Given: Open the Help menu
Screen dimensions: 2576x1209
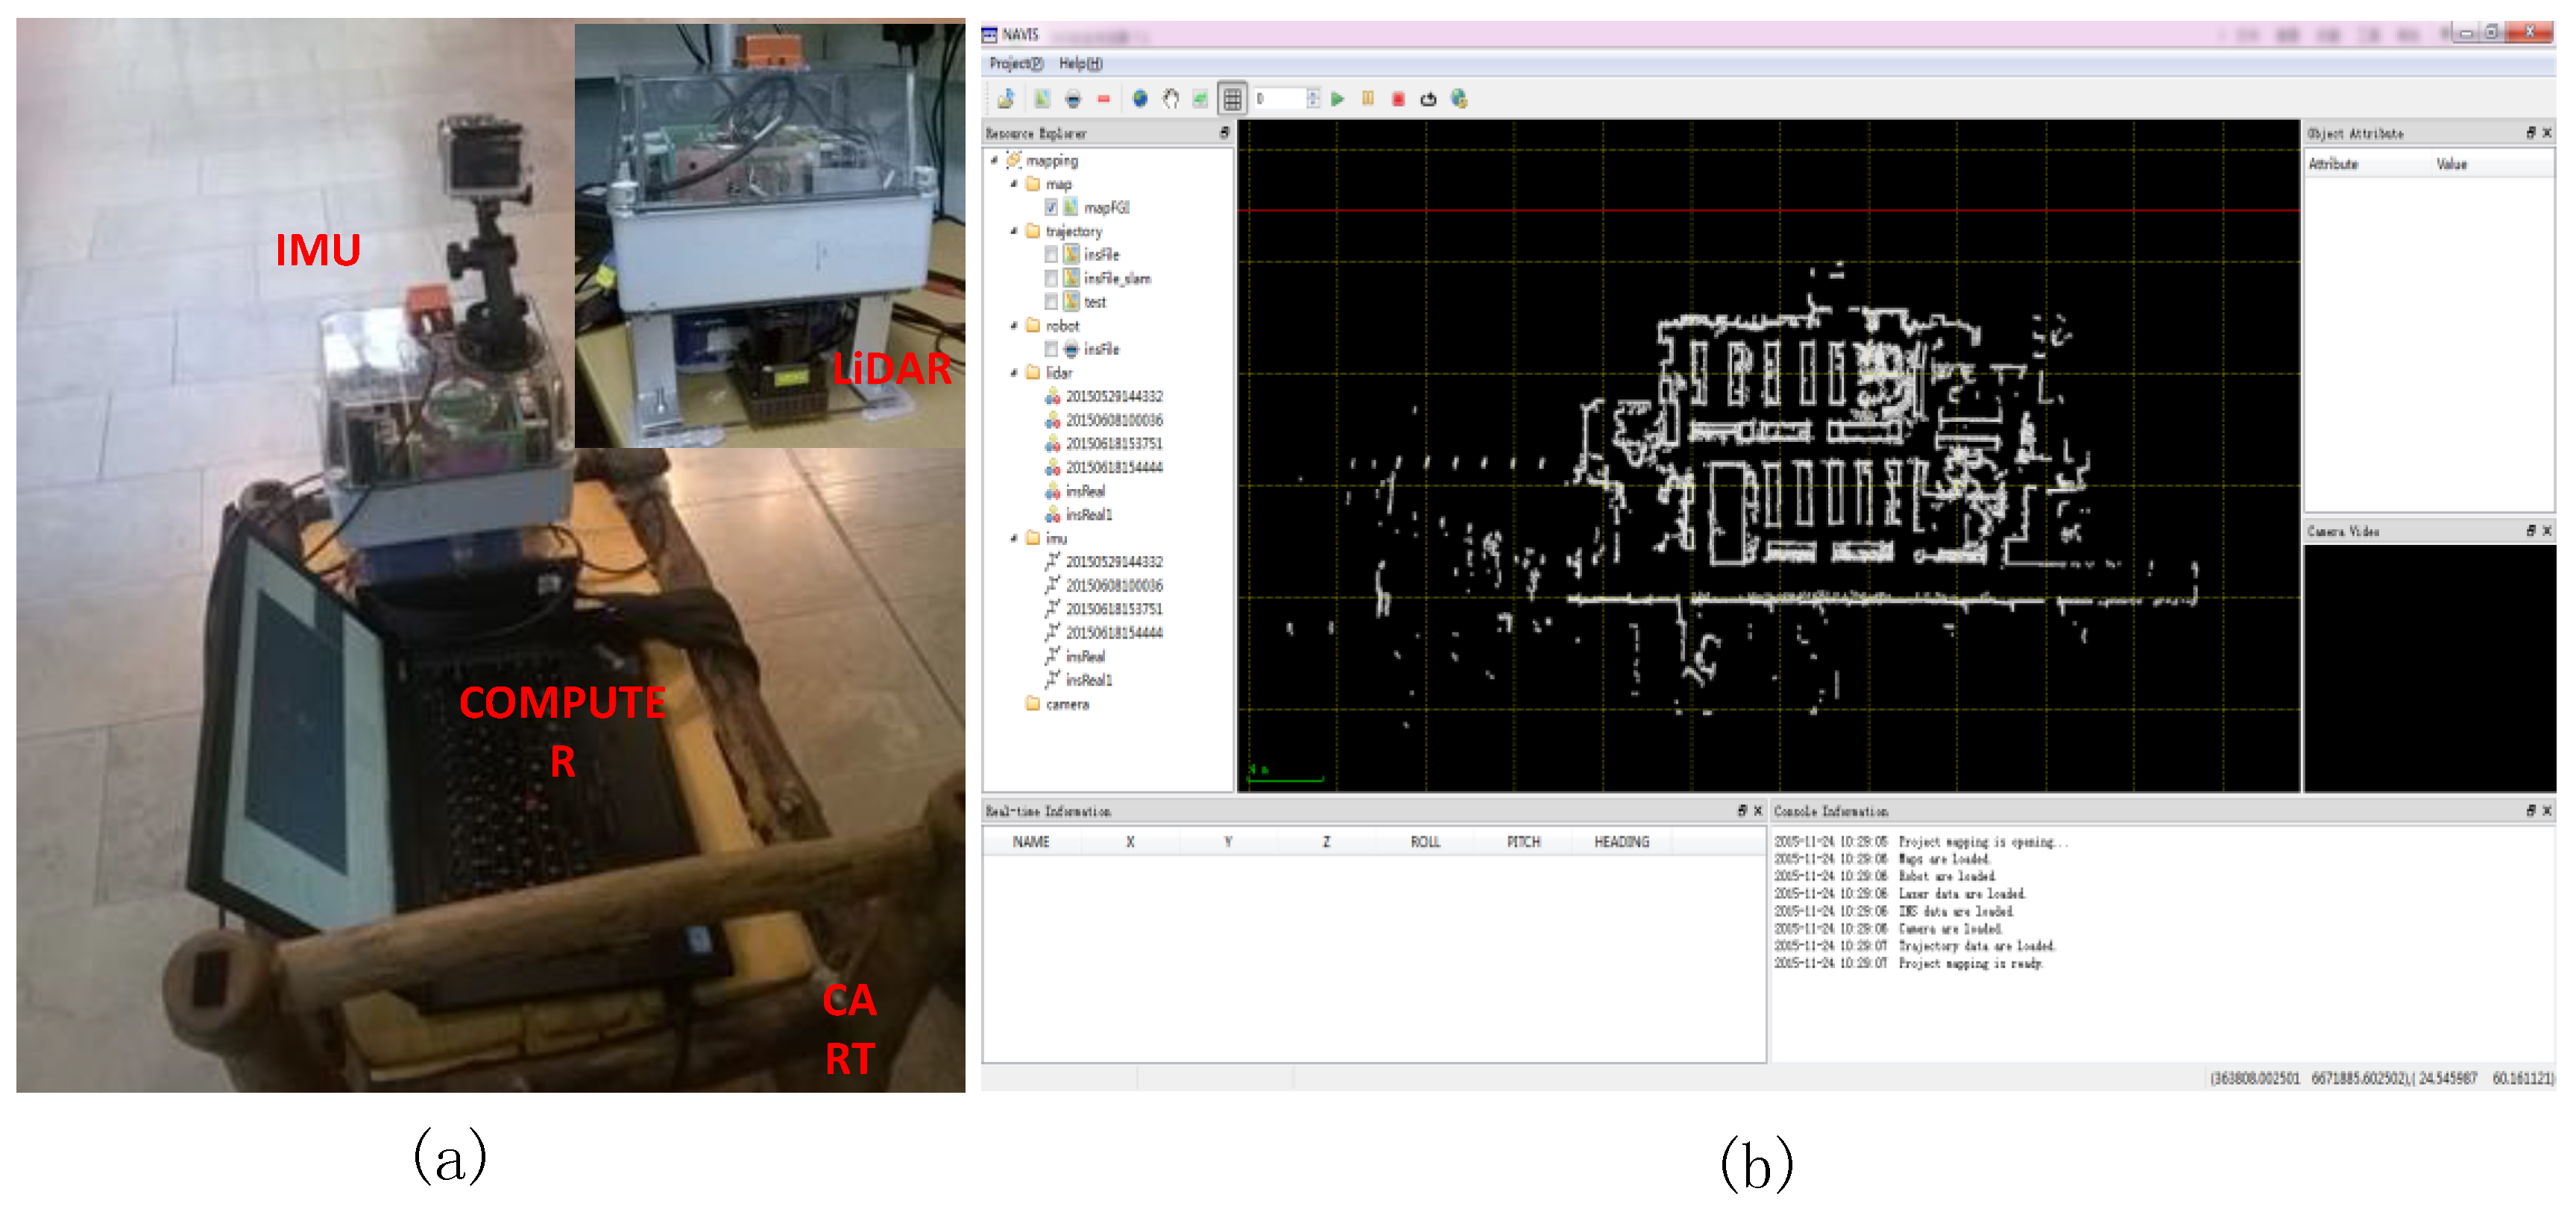Looking at the screenshot, I should click(1080, 64).
